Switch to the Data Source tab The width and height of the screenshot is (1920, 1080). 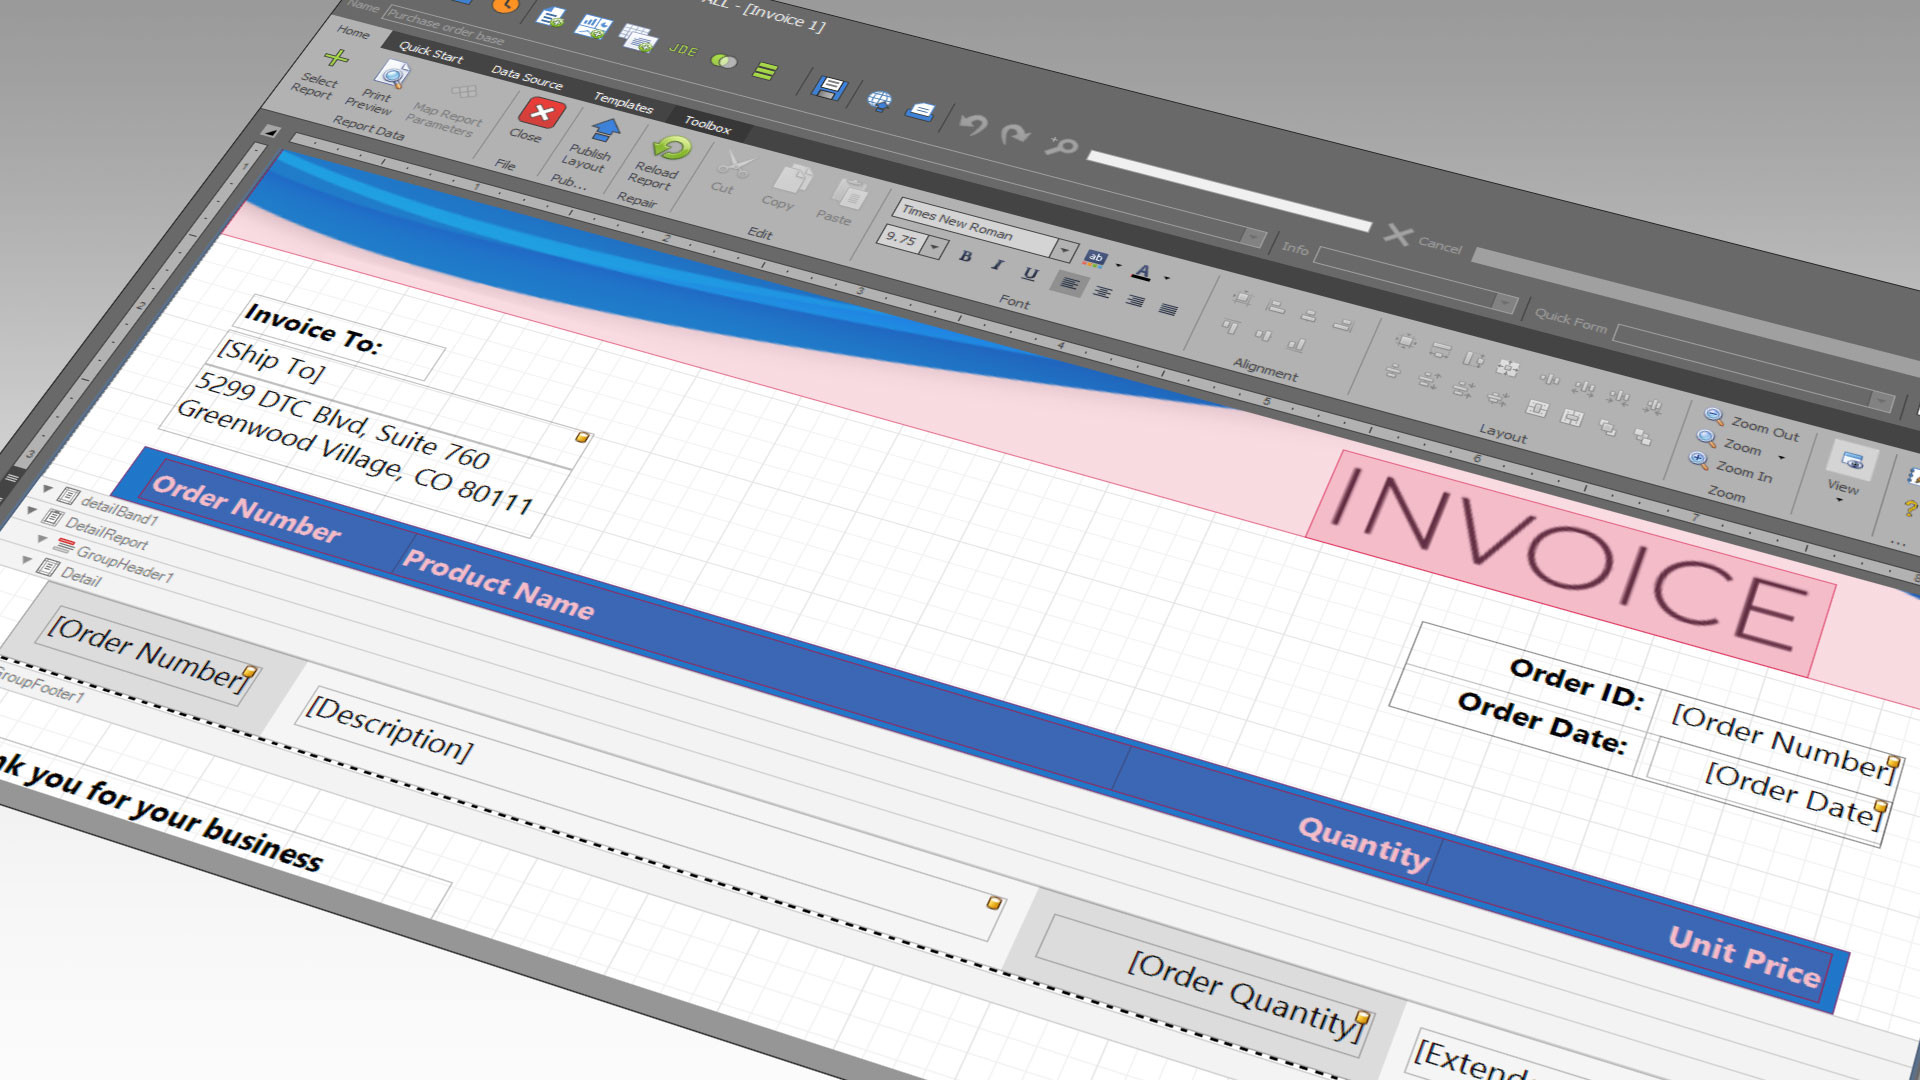click(x=526, y=77)
